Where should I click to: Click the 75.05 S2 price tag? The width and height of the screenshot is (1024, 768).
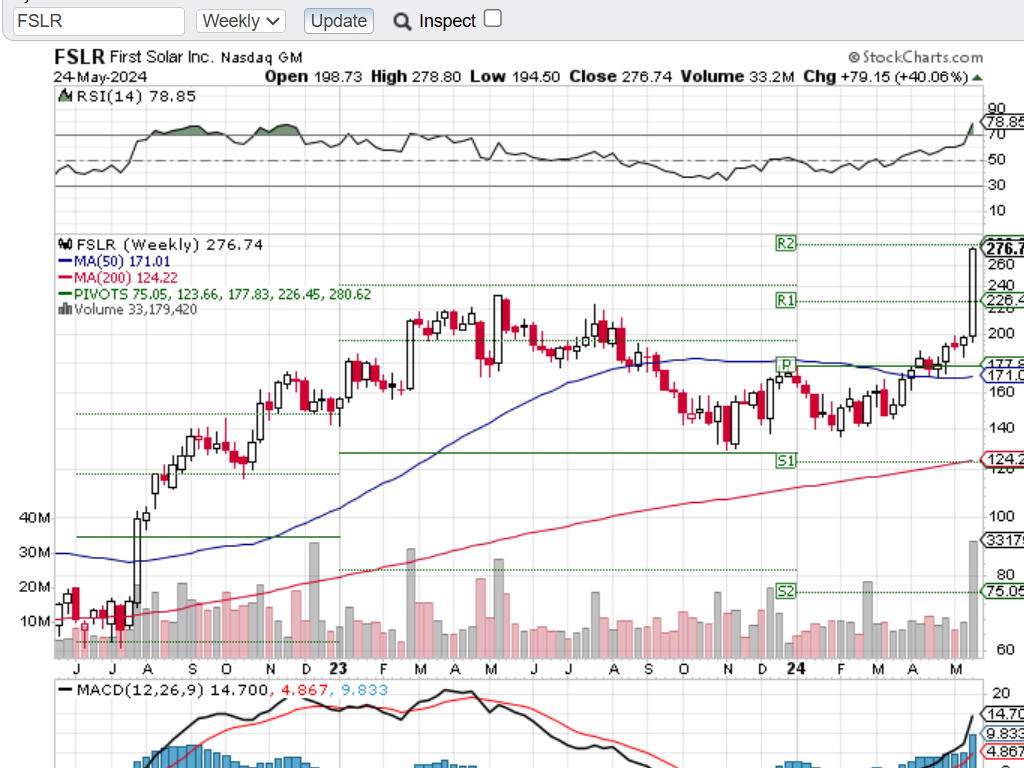point(1004,591)
